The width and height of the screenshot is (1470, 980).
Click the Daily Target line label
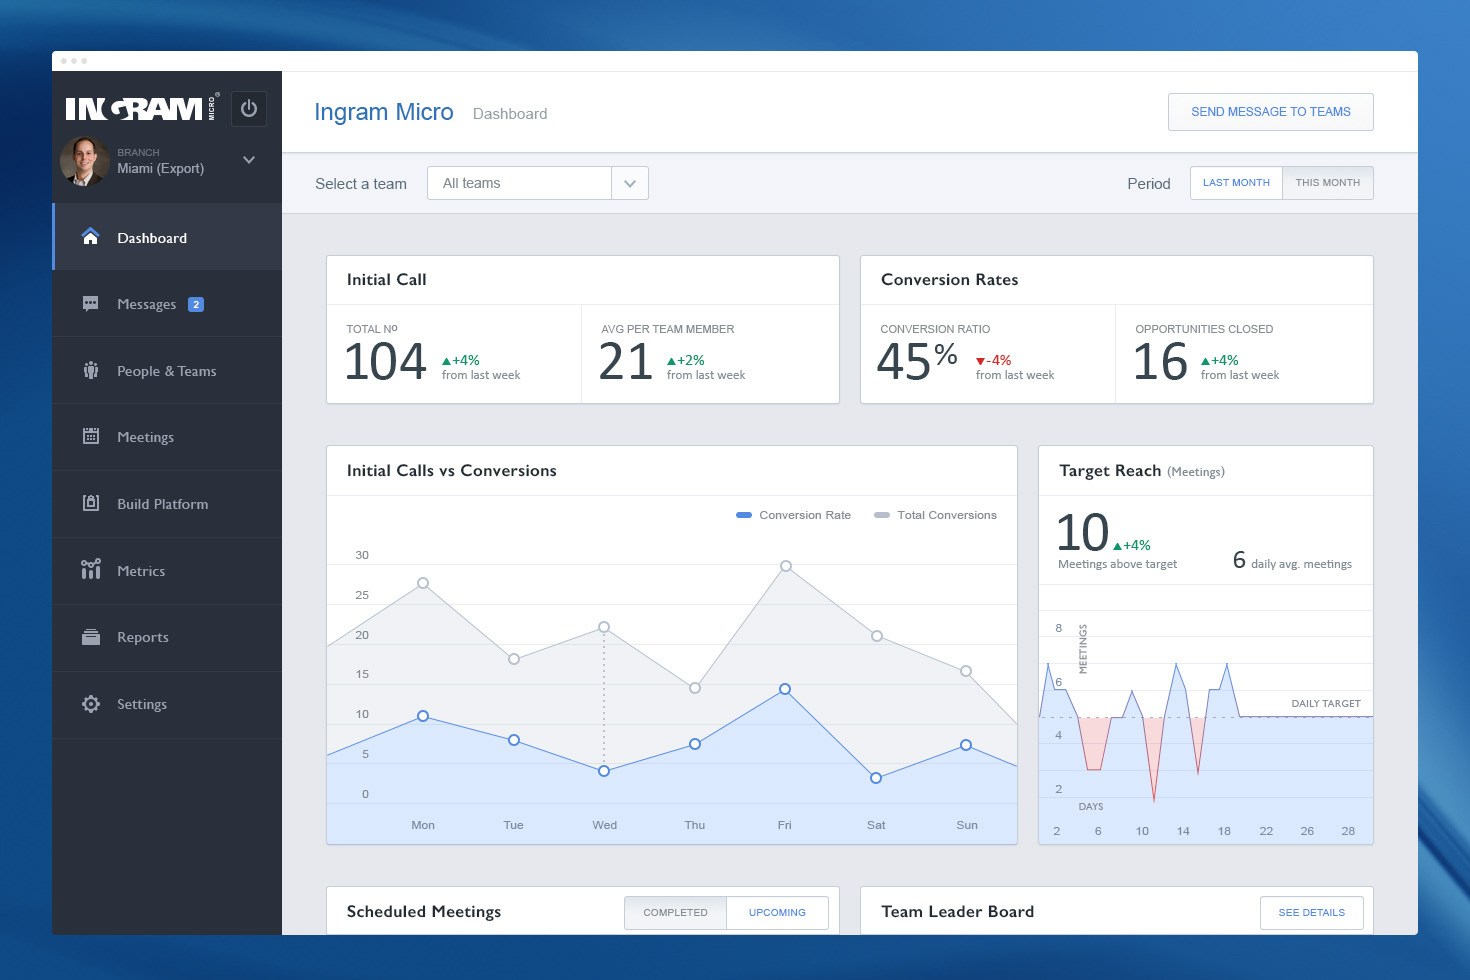[1326, 704]
